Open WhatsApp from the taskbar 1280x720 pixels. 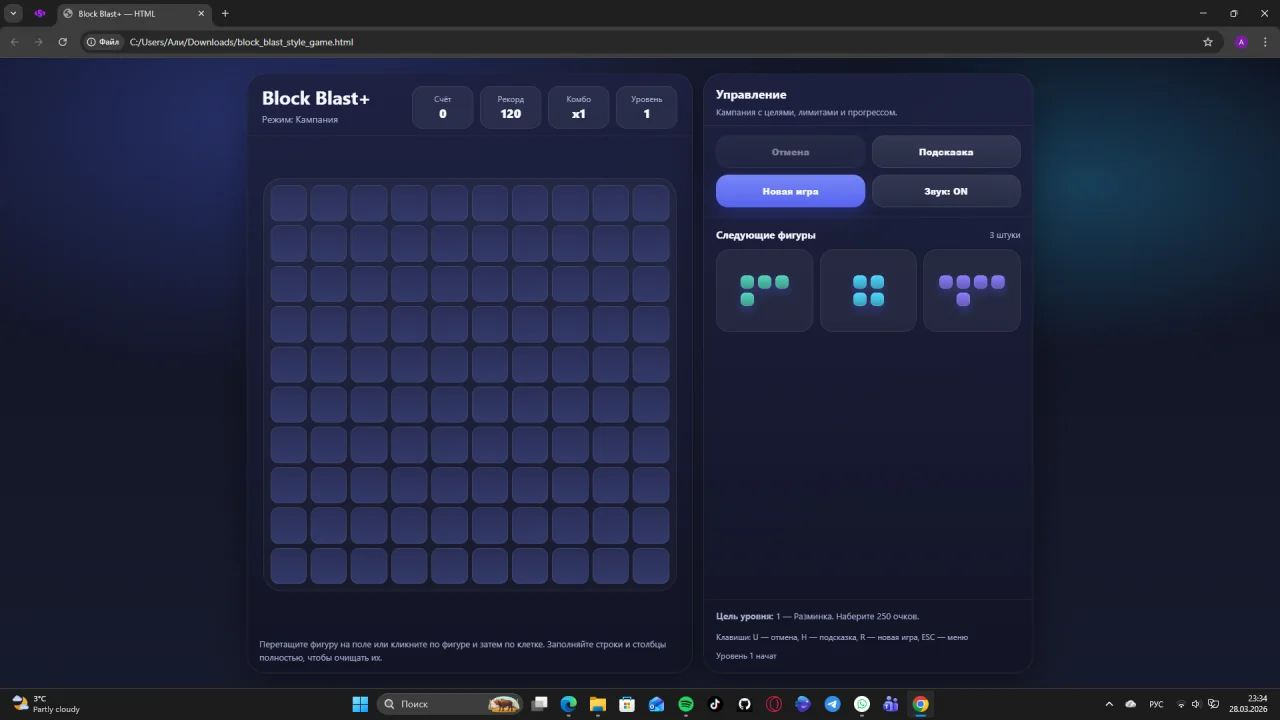click(x=862, y=704)
